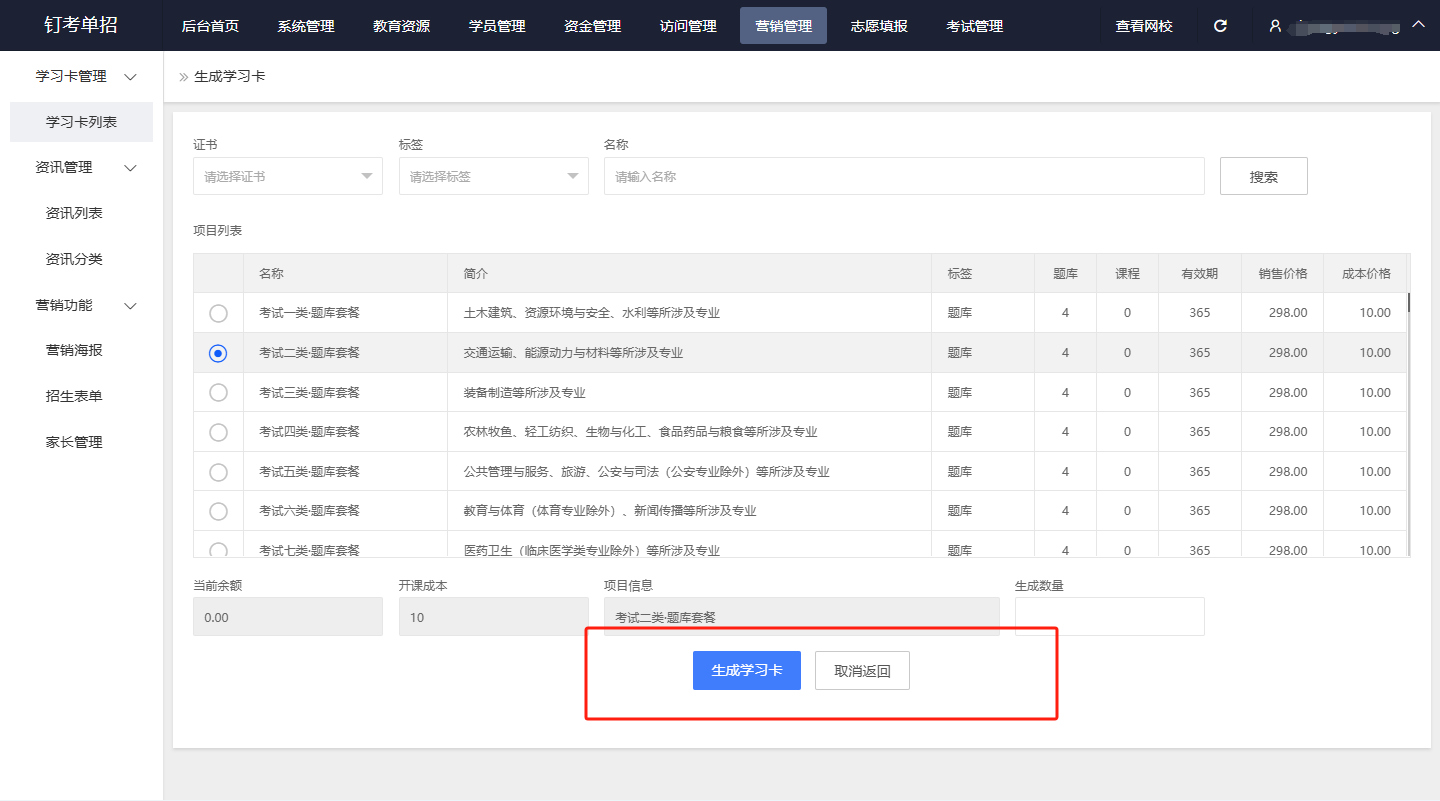Click the breadcrumb double-arrow icon
The image size is (1440, 801).
pyautogui.click(x=183, y=77)
